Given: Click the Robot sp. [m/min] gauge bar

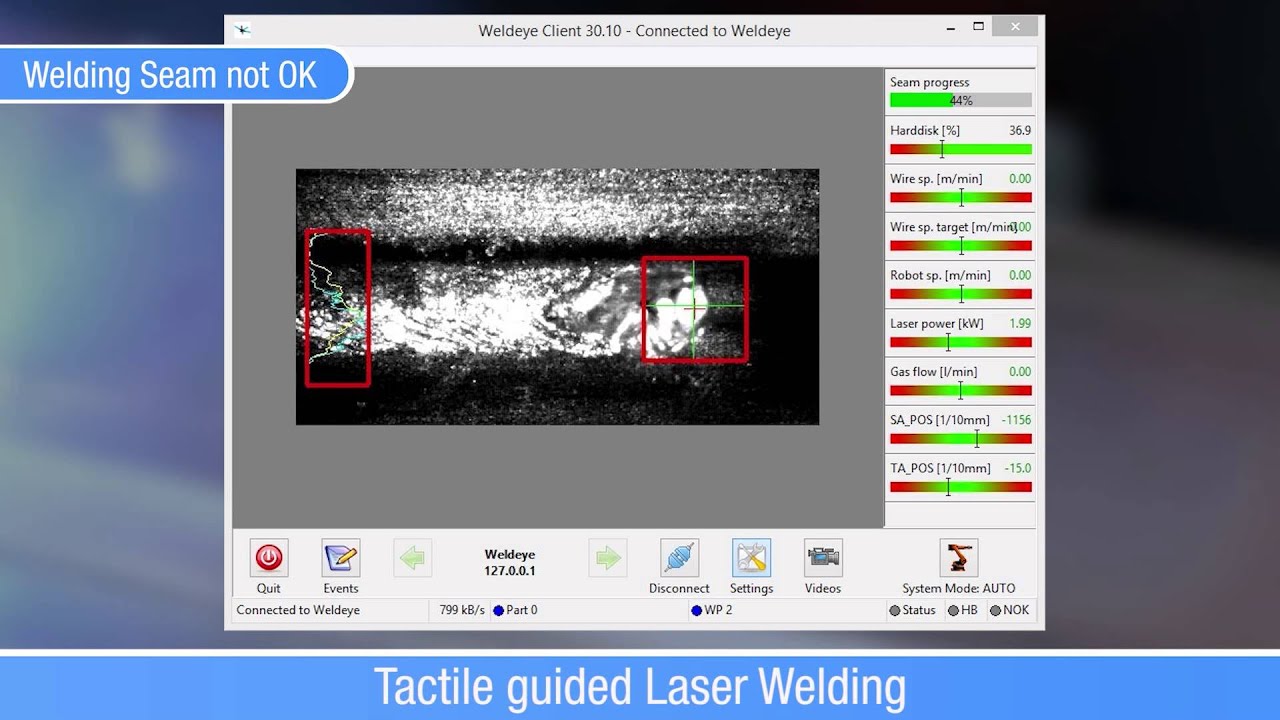Looking at the screenshot, I should 961,294.
